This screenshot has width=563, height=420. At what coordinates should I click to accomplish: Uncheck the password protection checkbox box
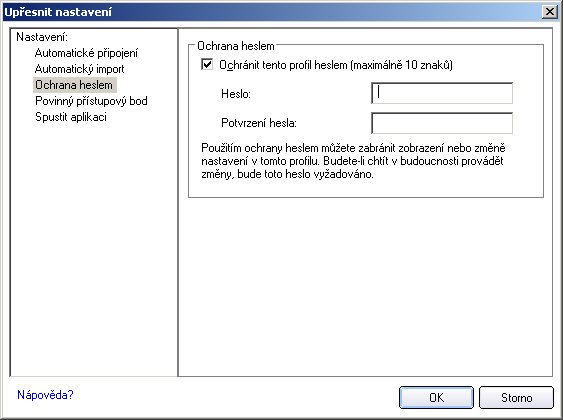click(207, 65)
